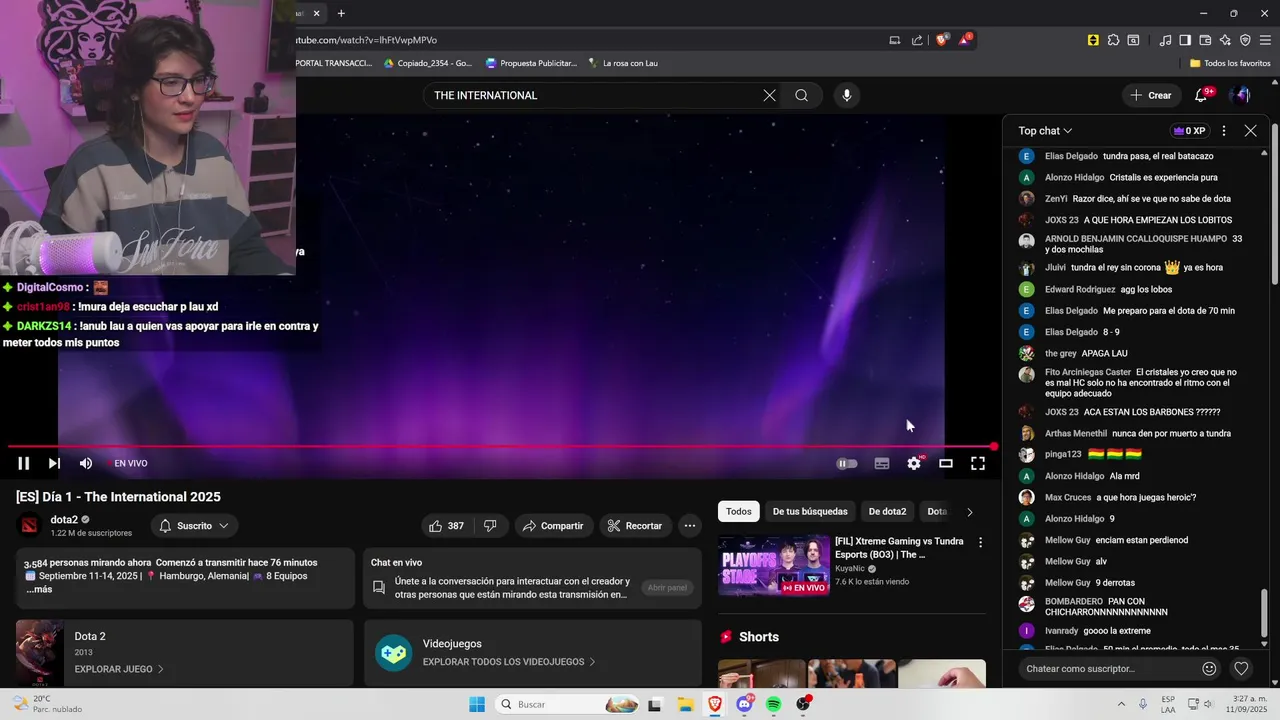Toggle autoplay switch in player

pos(847,463)
